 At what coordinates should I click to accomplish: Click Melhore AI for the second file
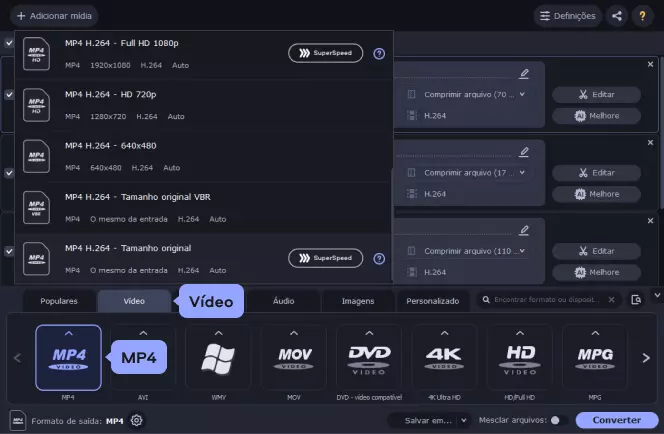(x=596, y=194)
